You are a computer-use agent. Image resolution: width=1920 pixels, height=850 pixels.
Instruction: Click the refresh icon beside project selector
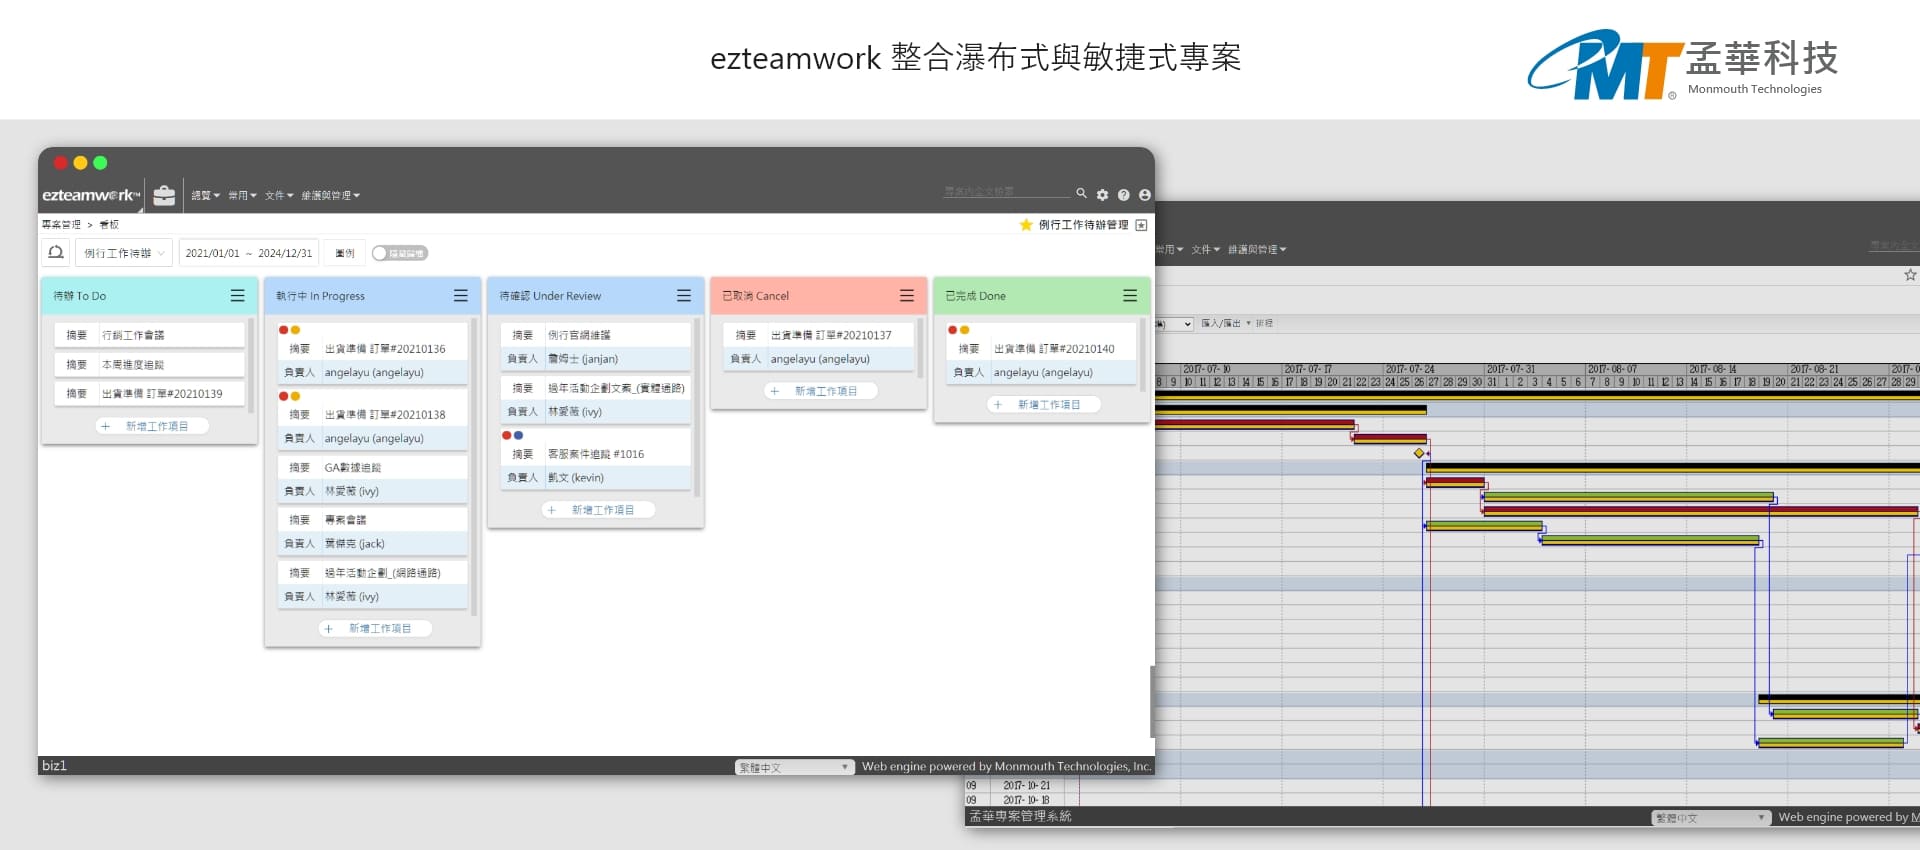tap(56, 253)
